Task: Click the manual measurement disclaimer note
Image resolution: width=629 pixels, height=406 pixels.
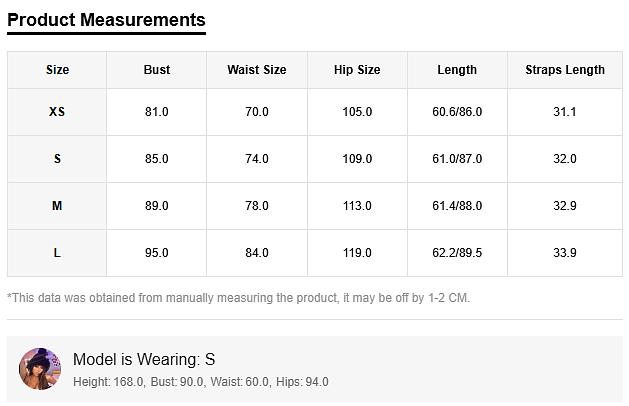Action: click(x=238, y=298)
